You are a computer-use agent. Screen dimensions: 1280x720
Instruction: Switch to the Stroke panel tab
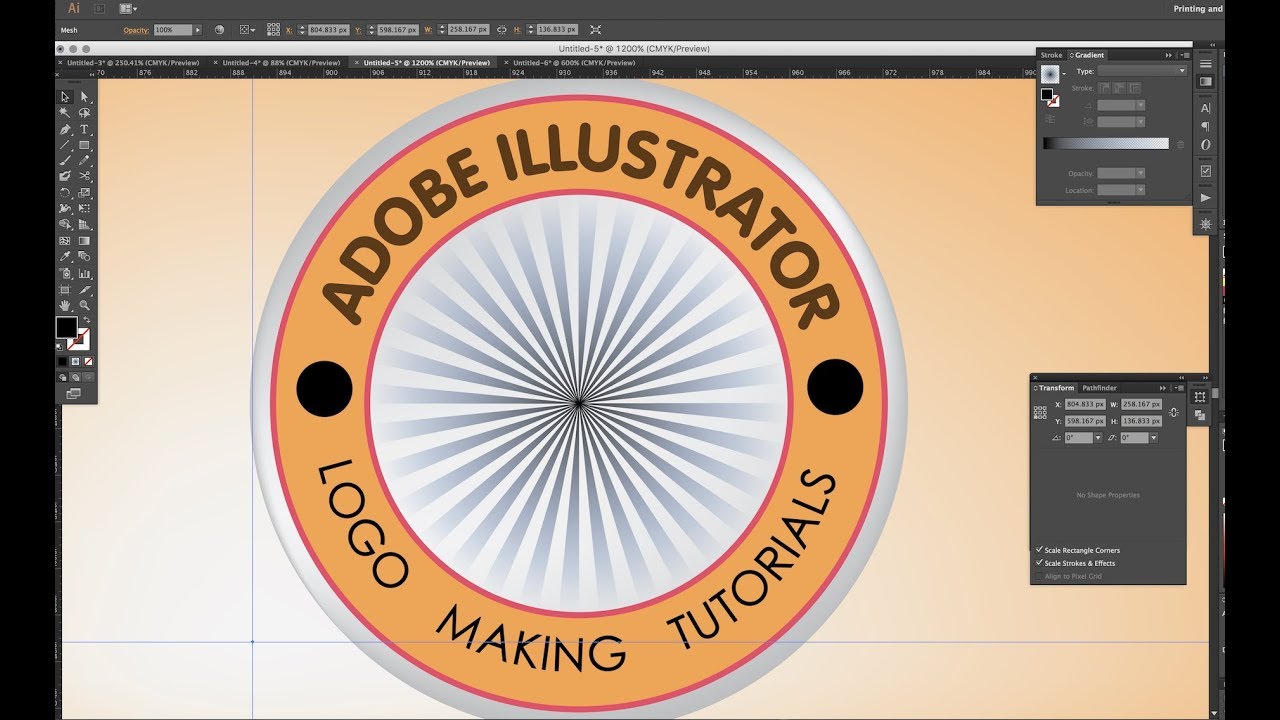click(1051, 55)
